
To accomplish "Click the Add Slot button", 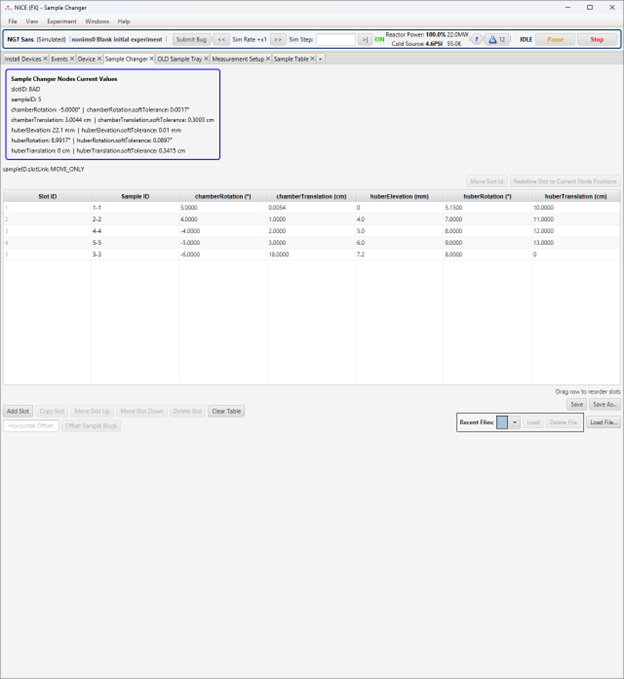I will click(x=18, y=411).
